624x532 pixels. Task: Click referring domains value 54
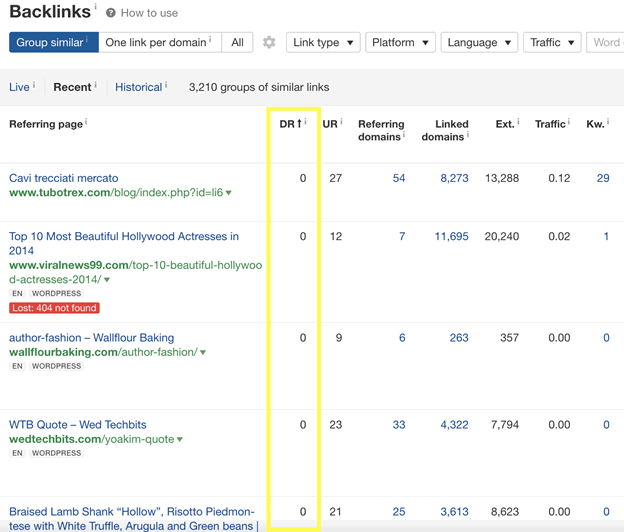[x=399, y=178]
